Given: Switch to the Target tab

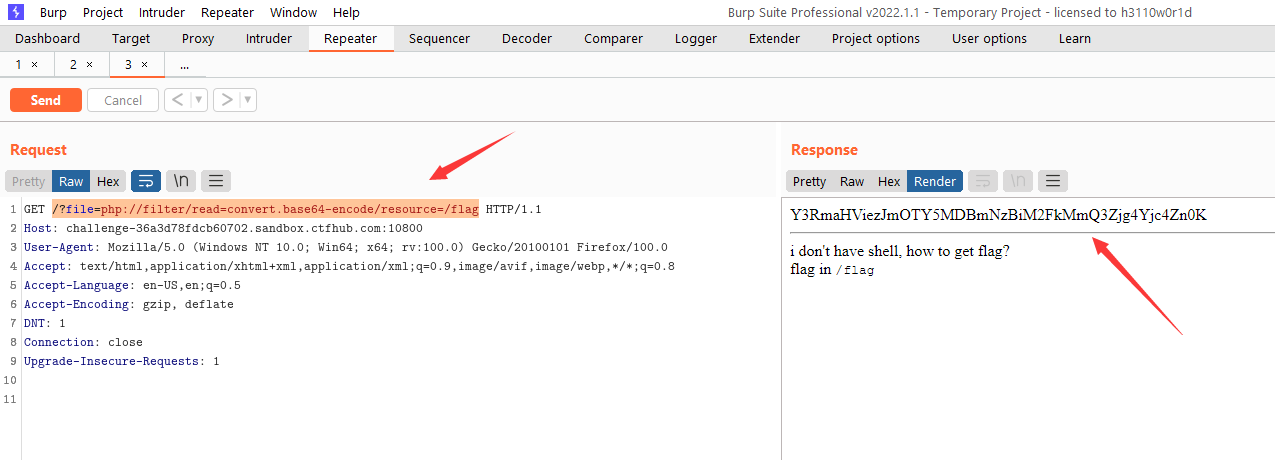Looking at the screenshot, I should click(x=131, y=39).
